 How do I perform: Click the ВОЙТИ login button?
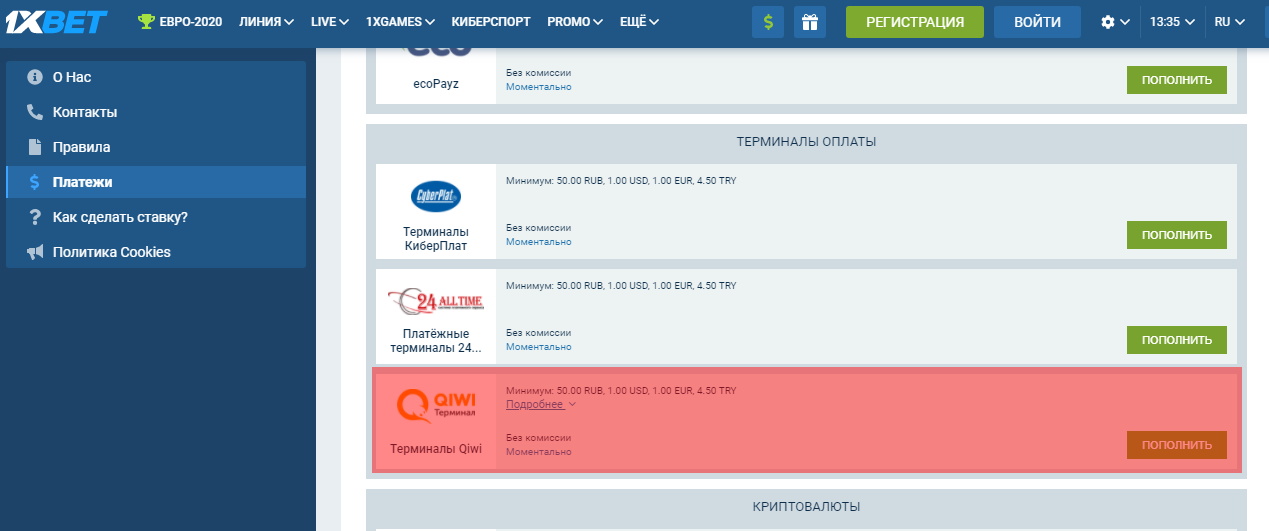tap(1037, 22)
